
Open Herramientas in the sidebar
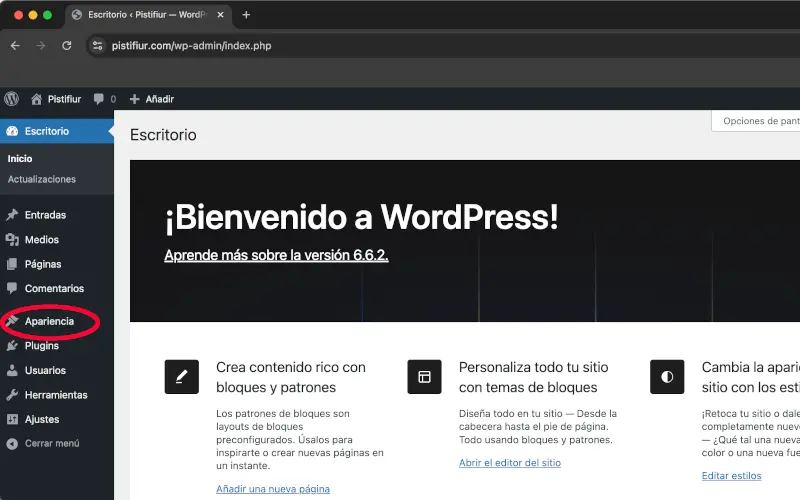tap(56, 394)
